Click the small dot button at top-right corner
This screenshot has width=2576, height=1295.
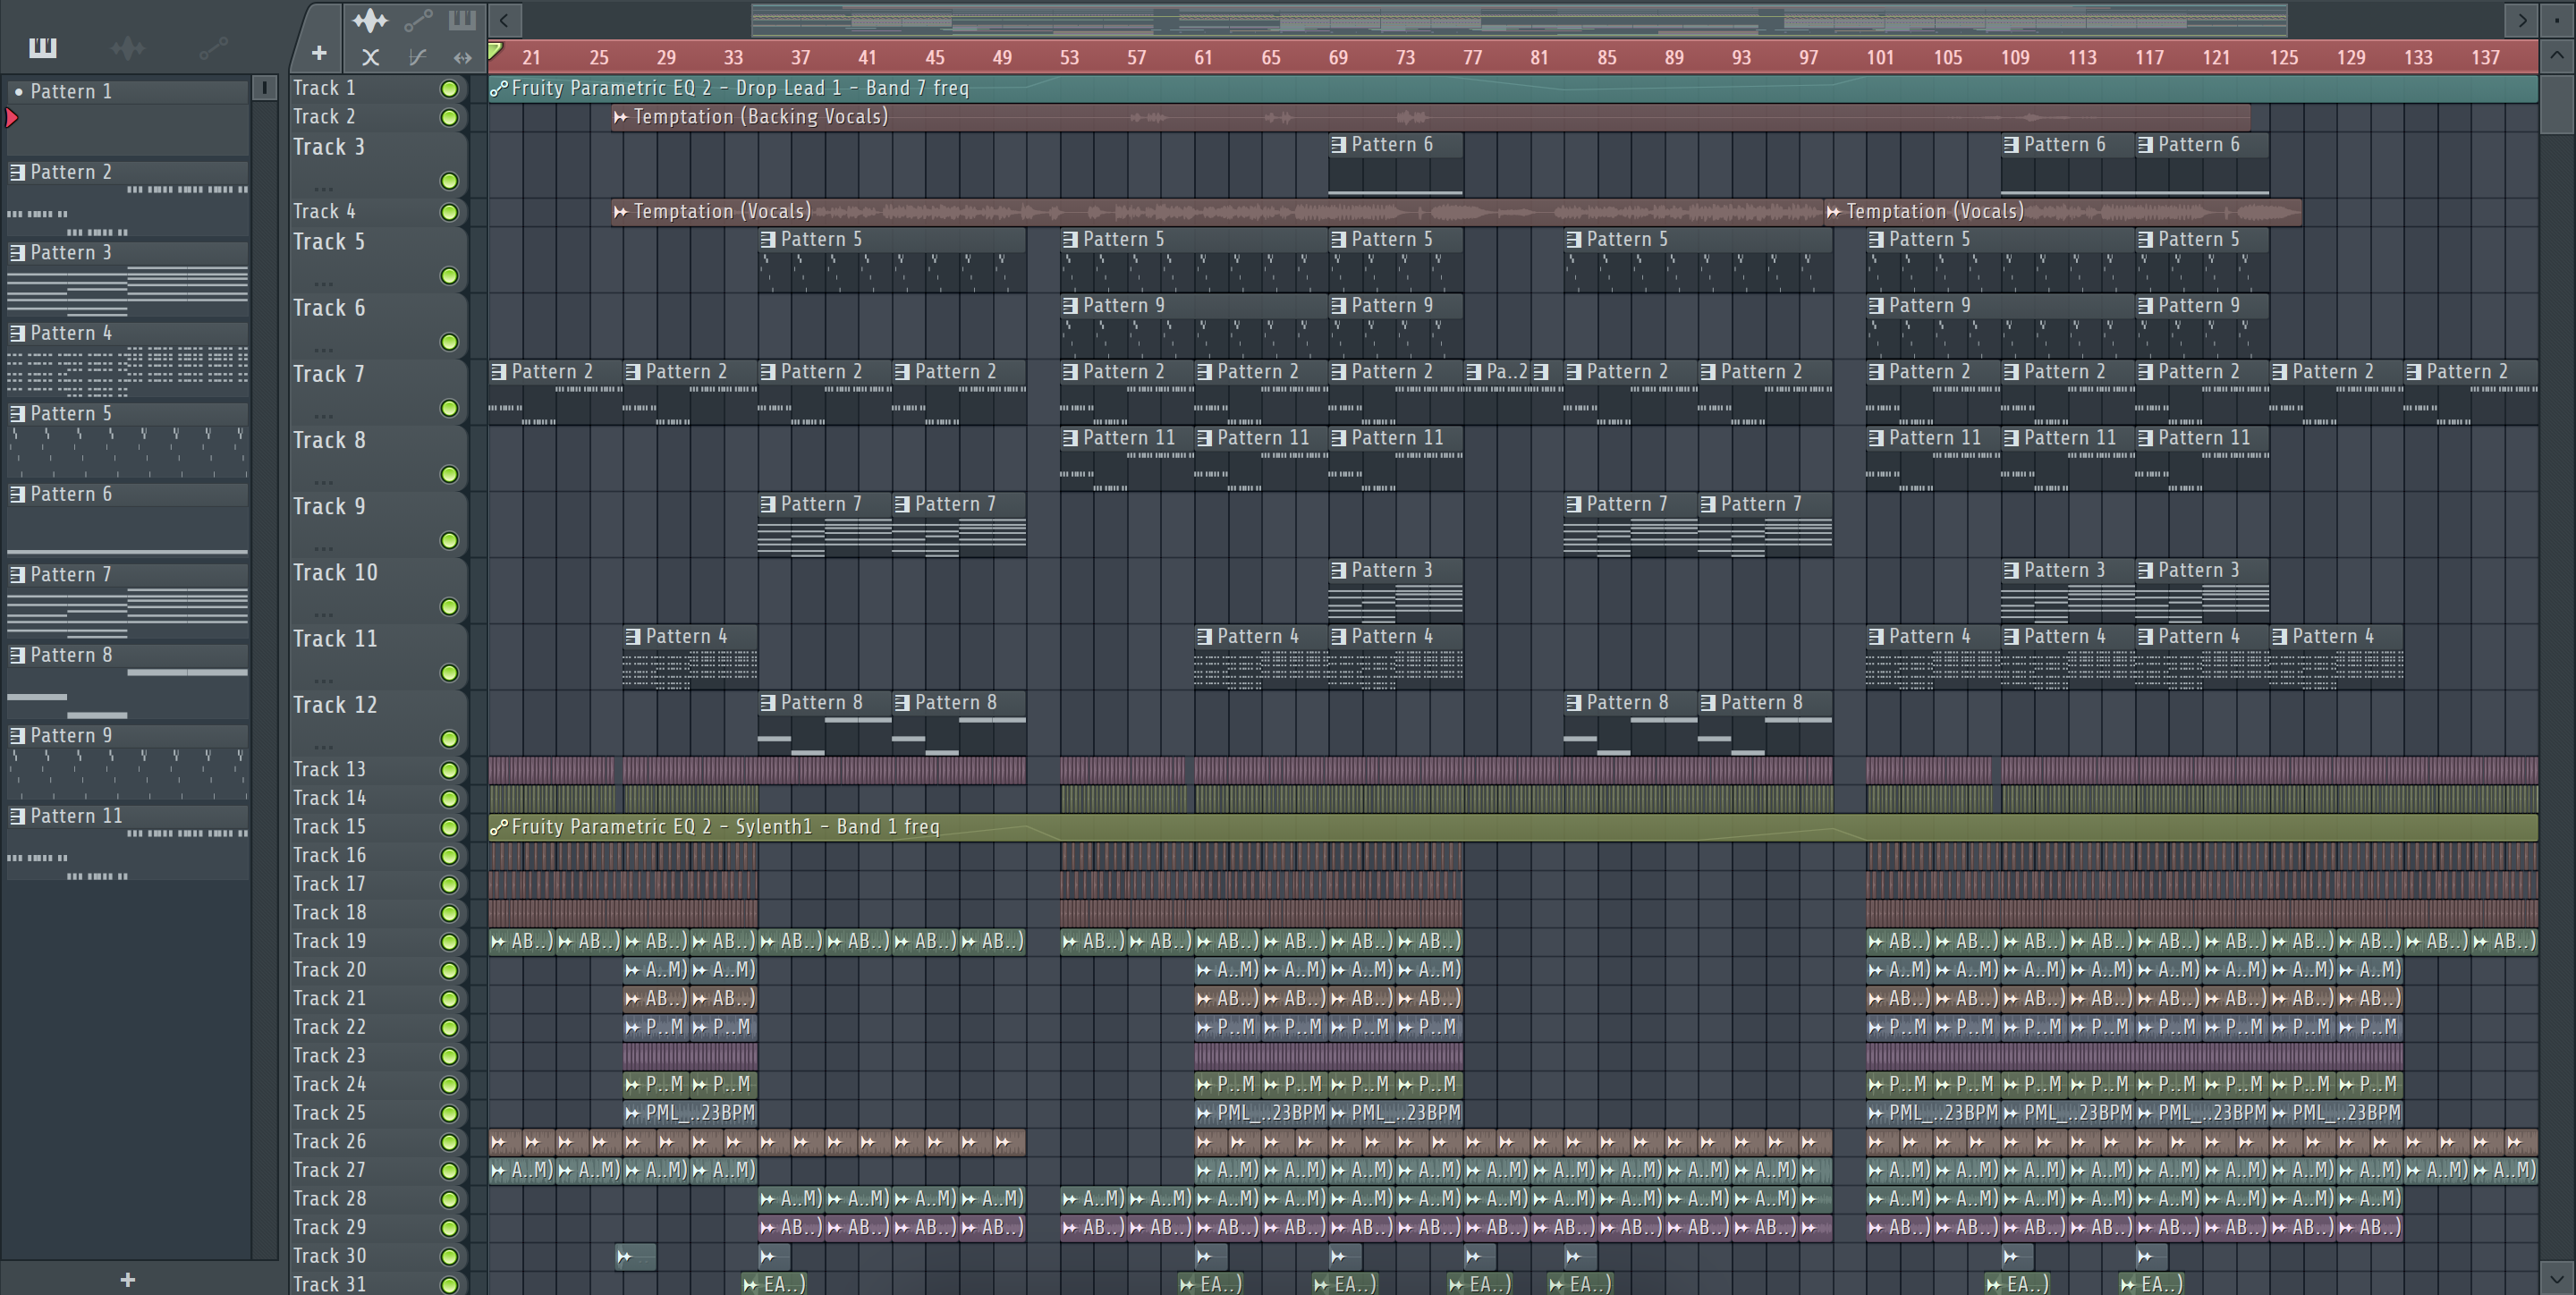(x=2556, y=19)
